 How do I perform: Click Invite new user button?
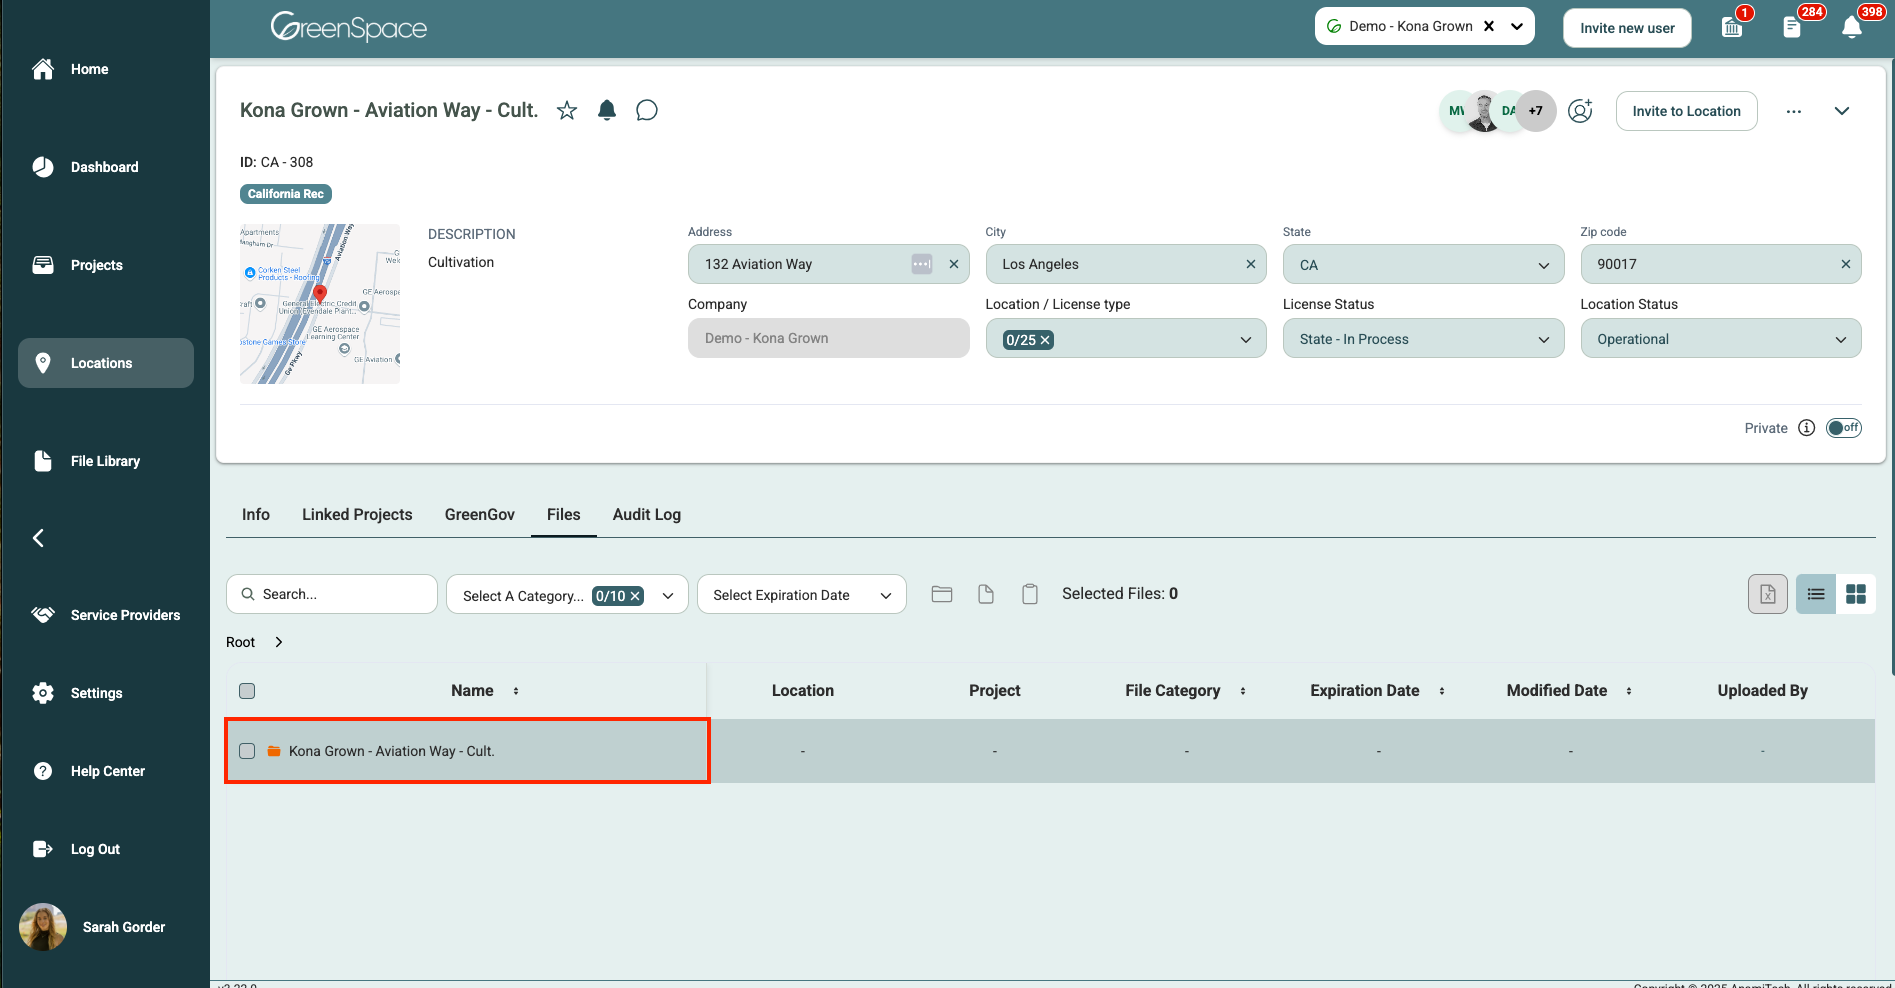click(1627, 28)
